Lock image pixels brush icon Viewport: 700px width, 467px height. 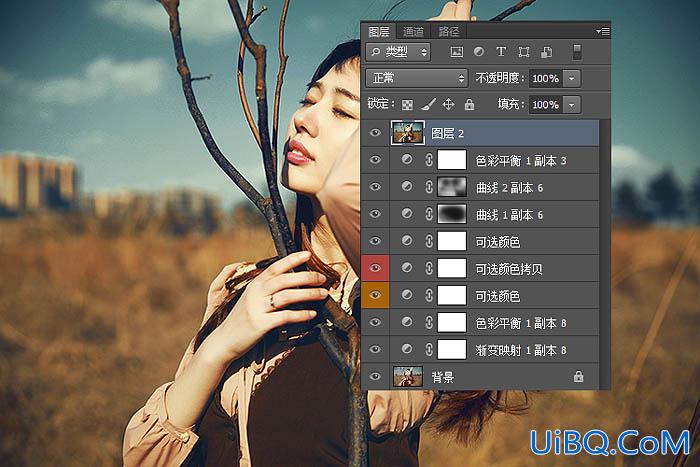(x=428, y=105)
